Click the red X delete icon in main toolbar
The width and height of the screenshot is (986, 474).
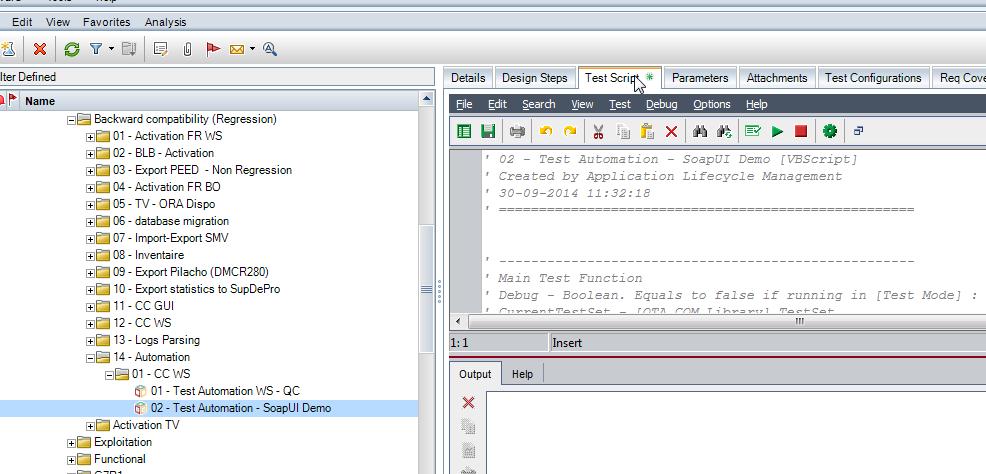click(40, 49)
